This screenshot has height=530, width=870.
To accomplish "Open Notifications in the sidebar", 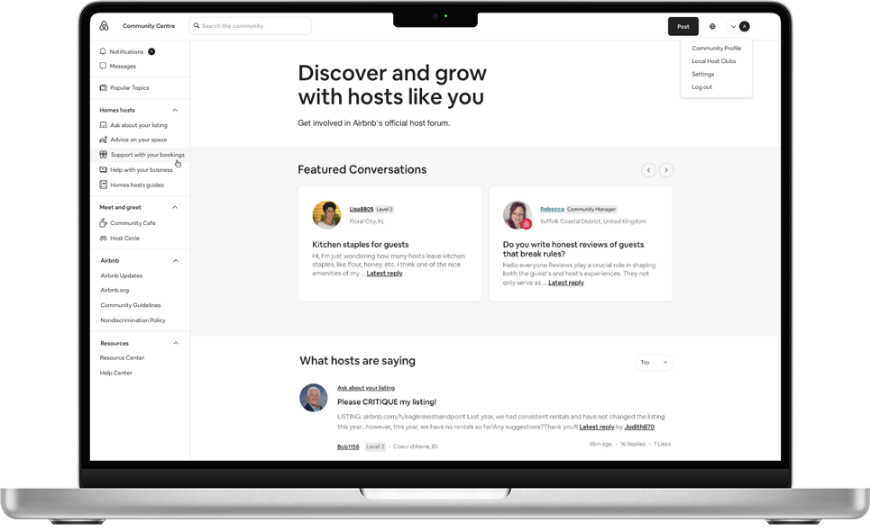I will pos(126,52).
